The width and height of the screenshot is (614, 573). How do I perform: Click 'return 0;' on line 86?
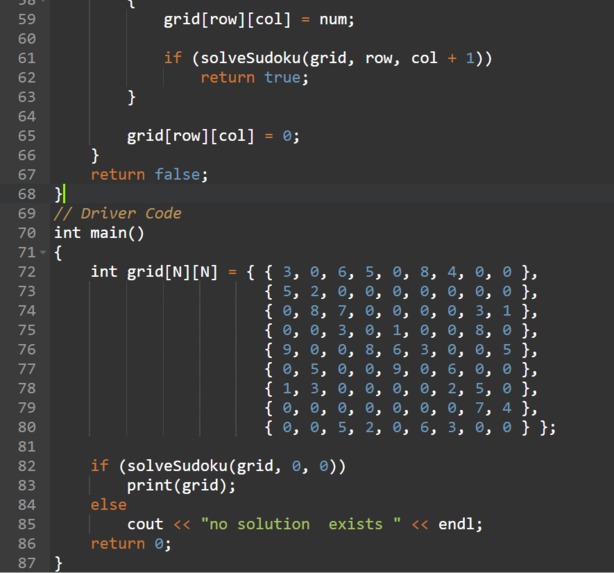point(131,544)
